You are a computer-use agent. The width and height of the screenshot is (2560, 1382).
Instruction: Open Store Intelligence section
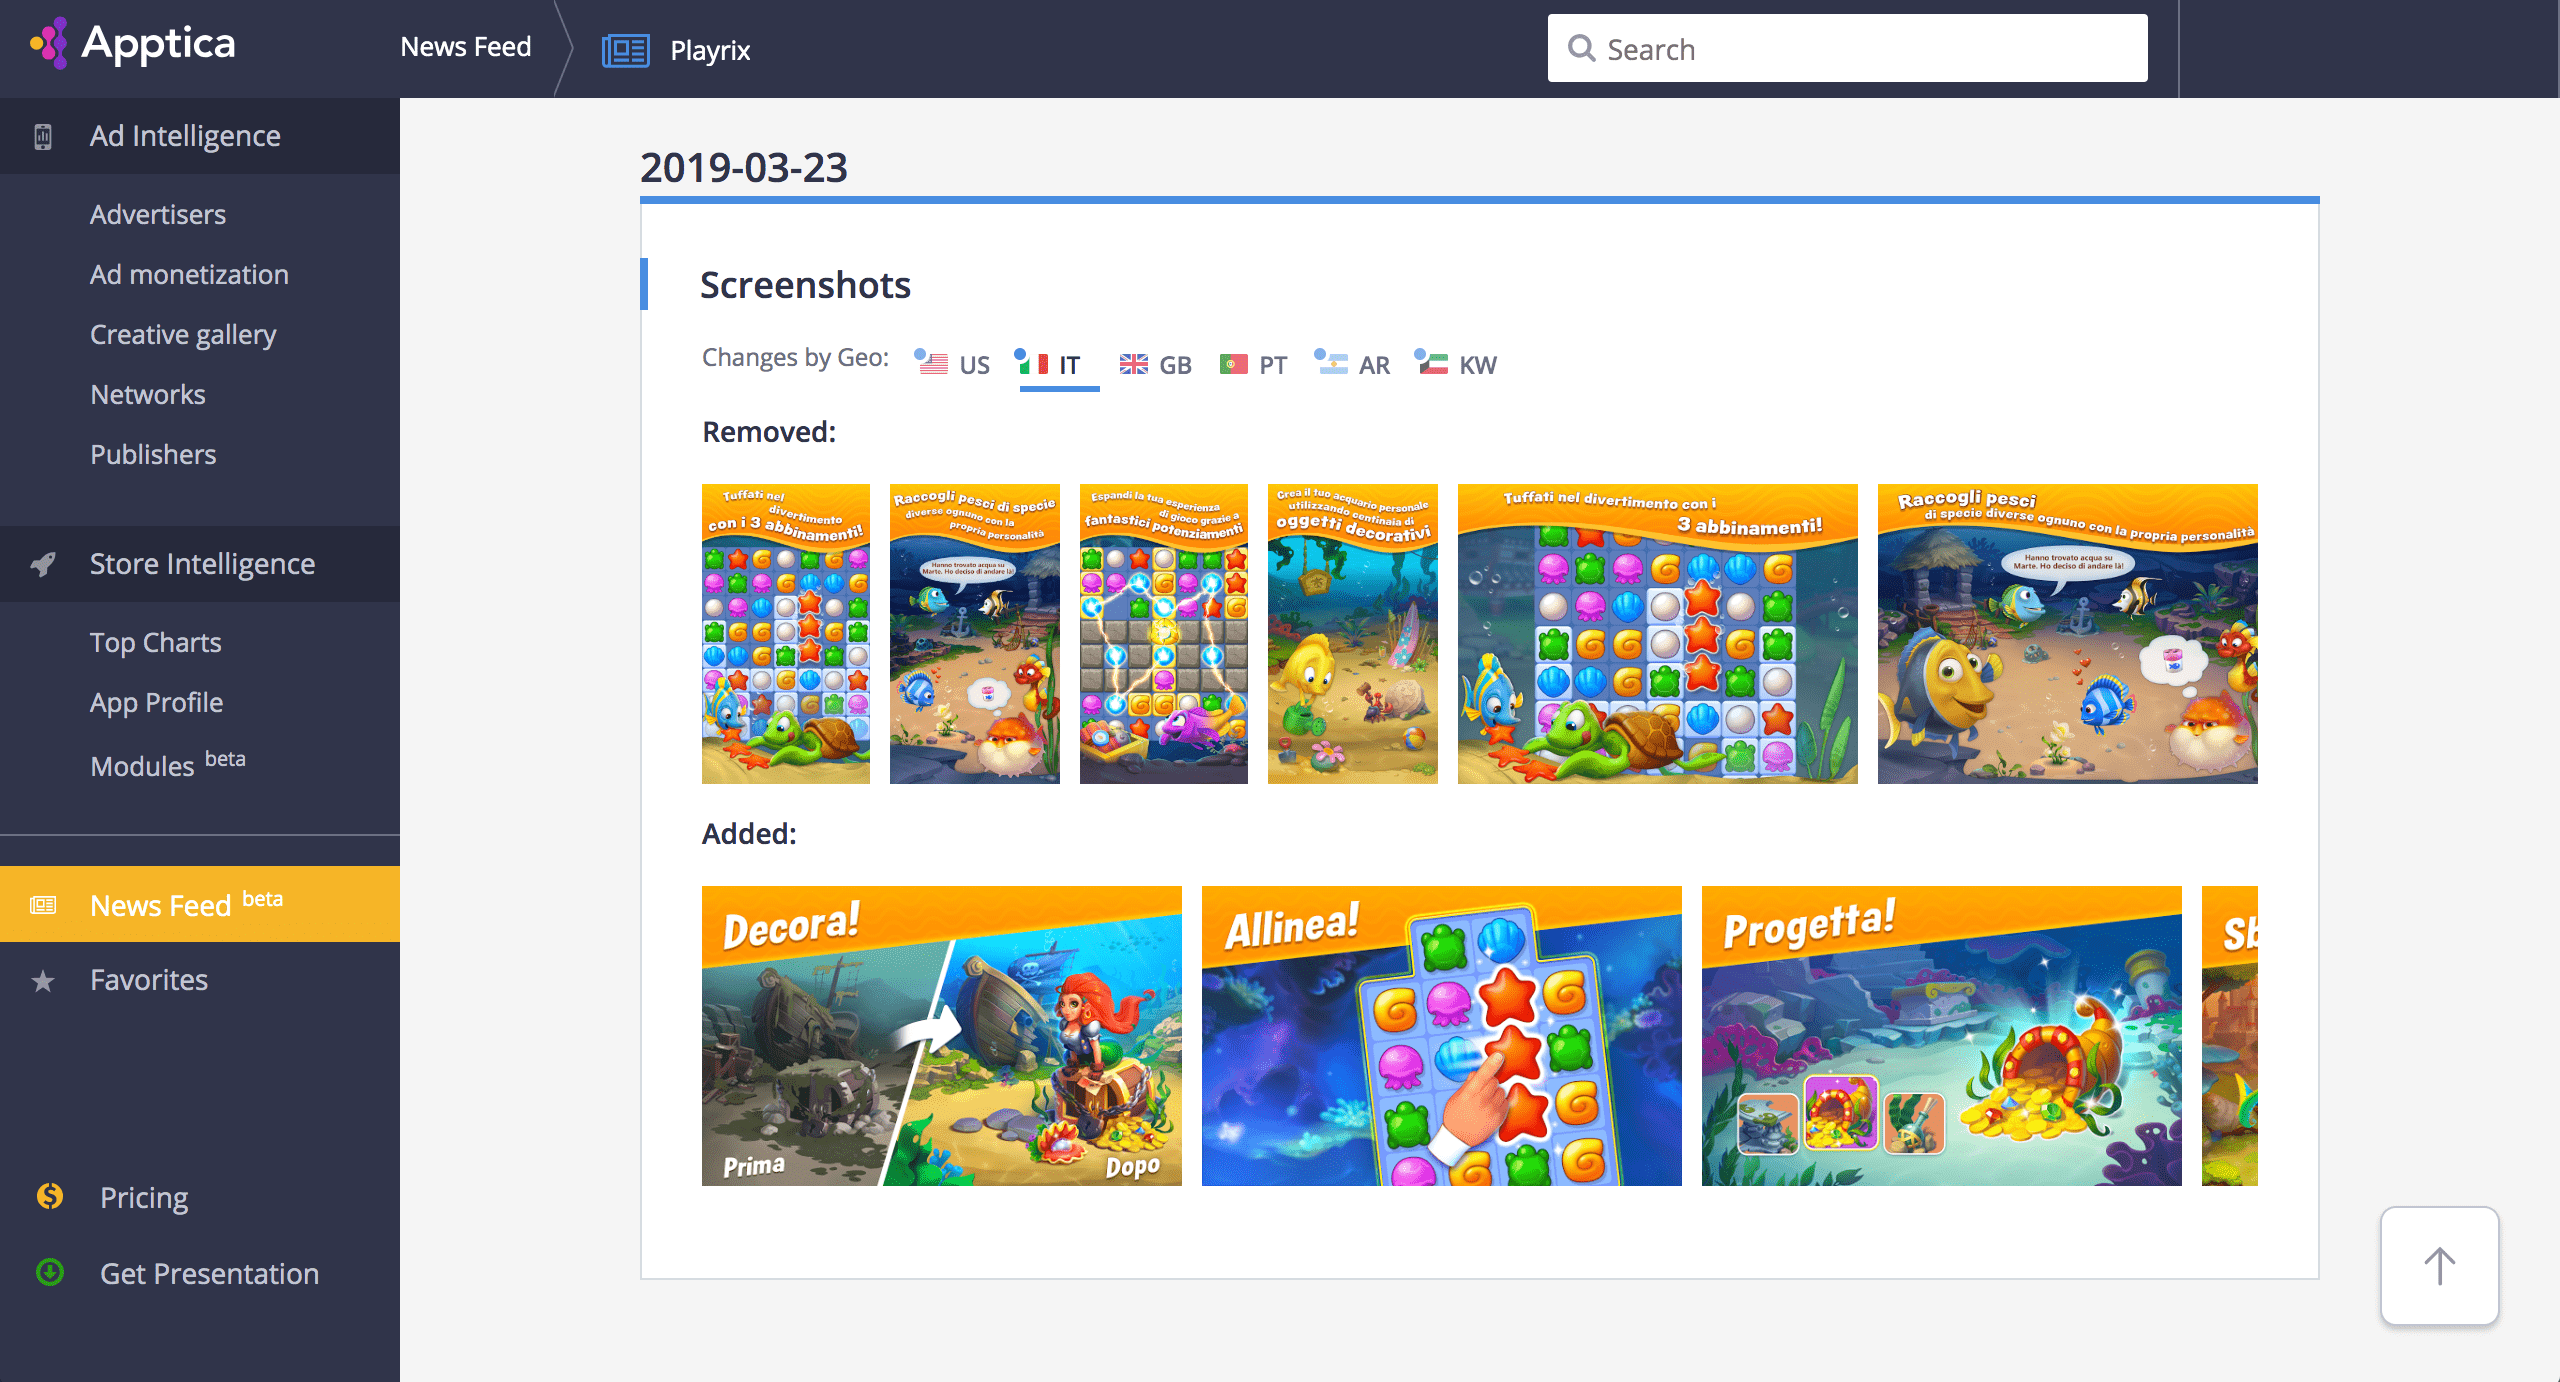(x=200, y=564)
